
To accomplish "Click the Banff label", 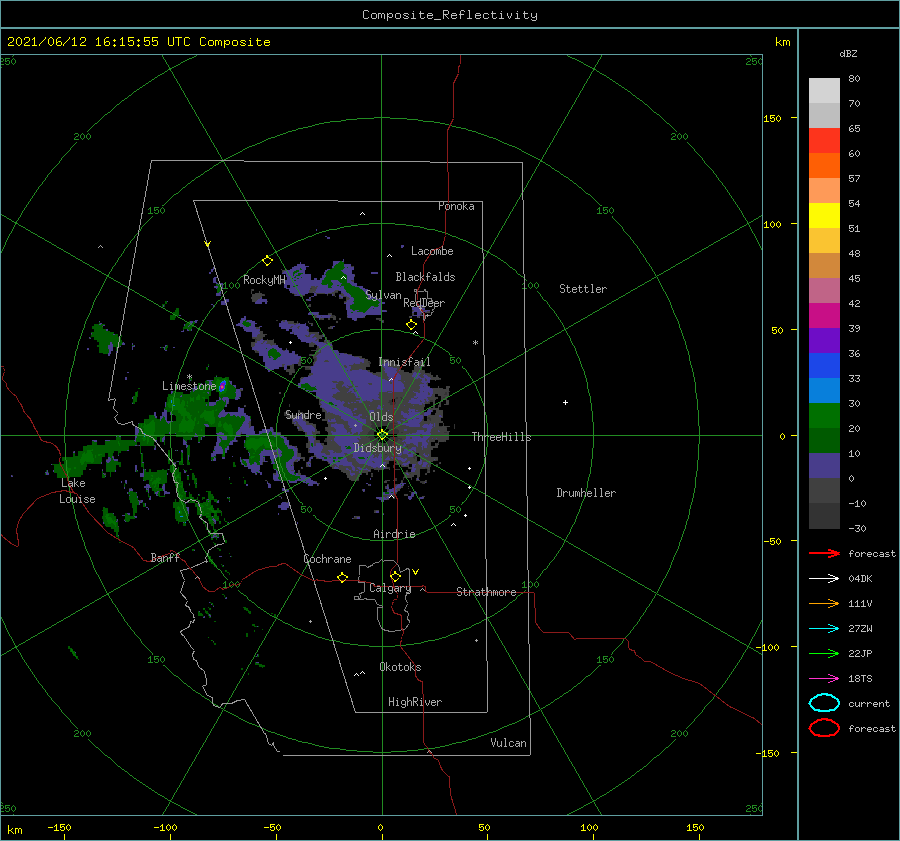I will click(x=165, y=557).
